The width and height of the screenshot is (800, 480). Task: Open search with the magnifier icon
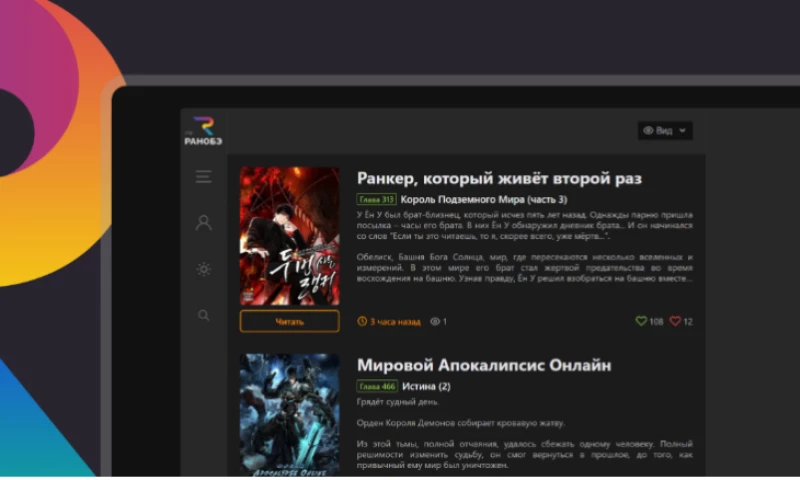coord(204,315)
